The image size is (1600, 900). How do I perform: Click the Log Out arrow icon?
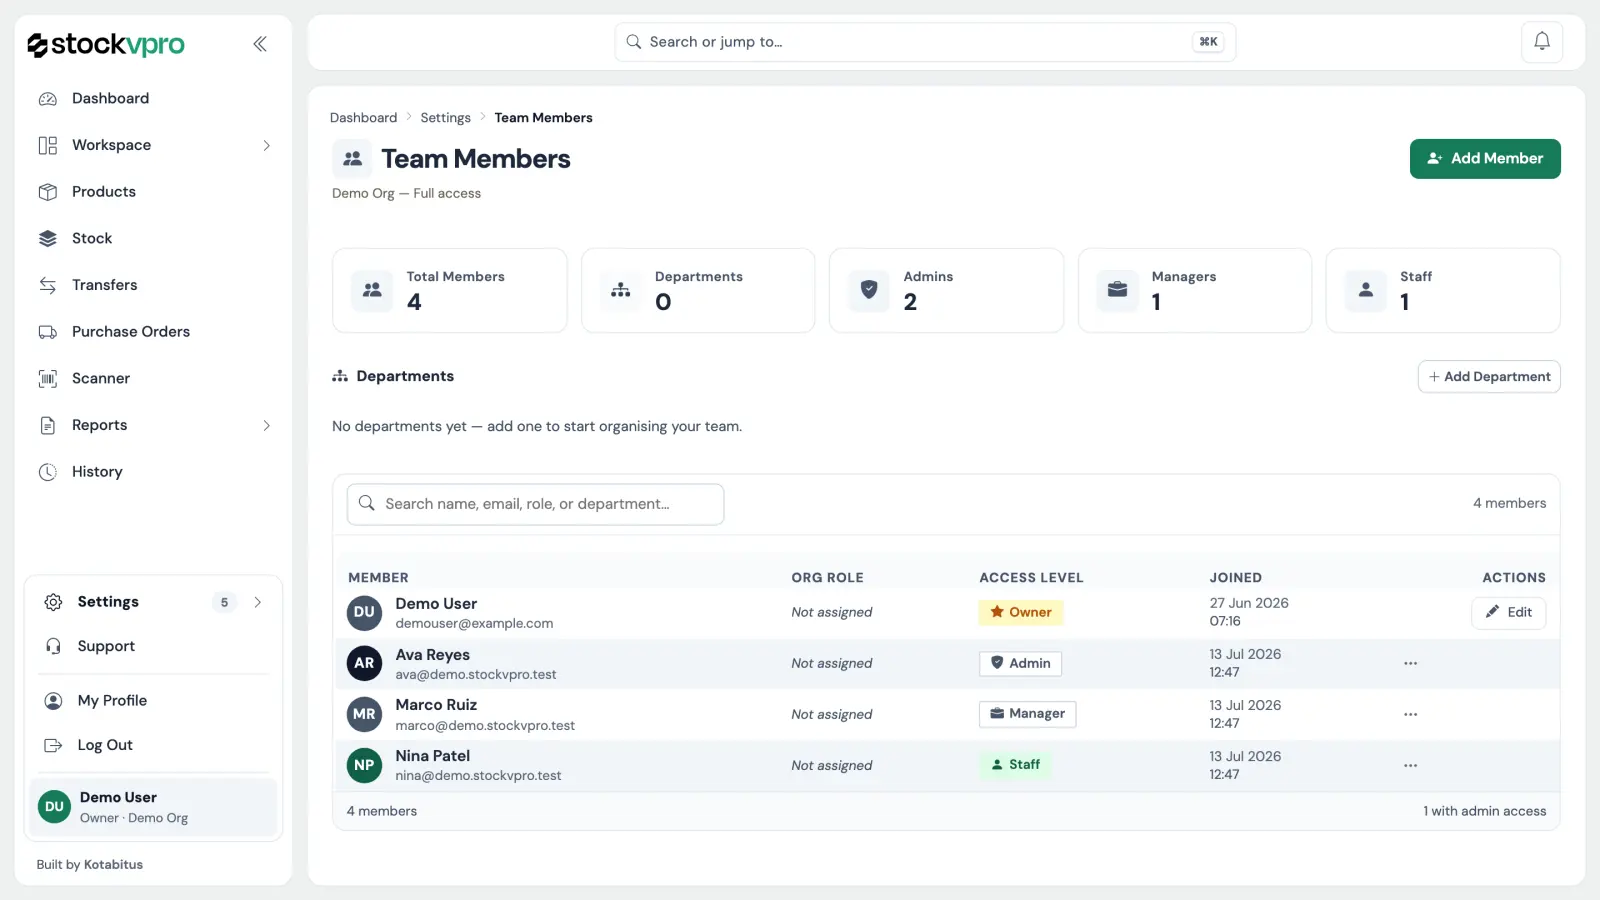click(x=54, y=745)
